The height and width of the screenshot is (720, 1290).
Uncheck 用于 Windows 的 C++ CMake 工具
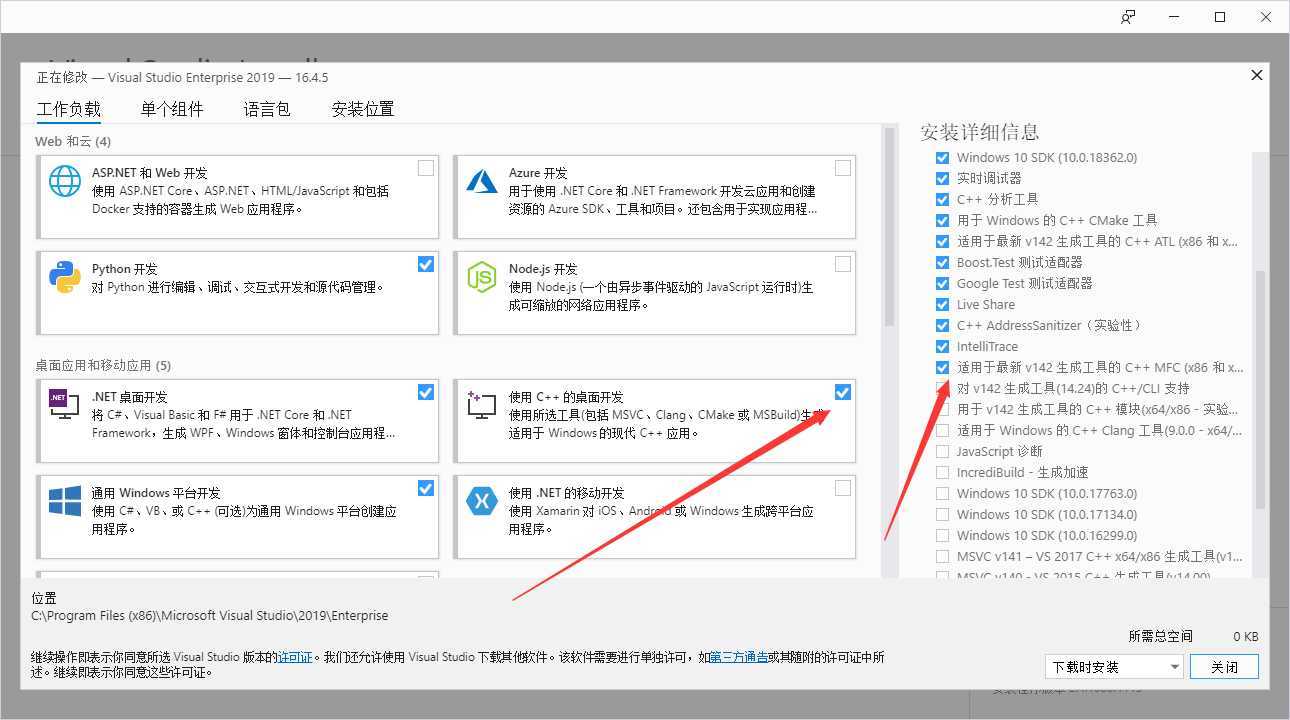(x=942, y=220)
